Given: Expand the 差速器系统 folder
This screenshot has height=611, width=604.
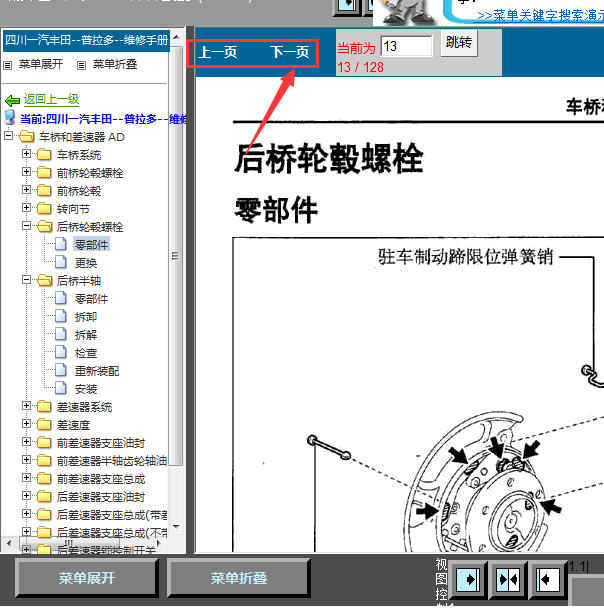Looking at the screenshot, I should [26, 406].
